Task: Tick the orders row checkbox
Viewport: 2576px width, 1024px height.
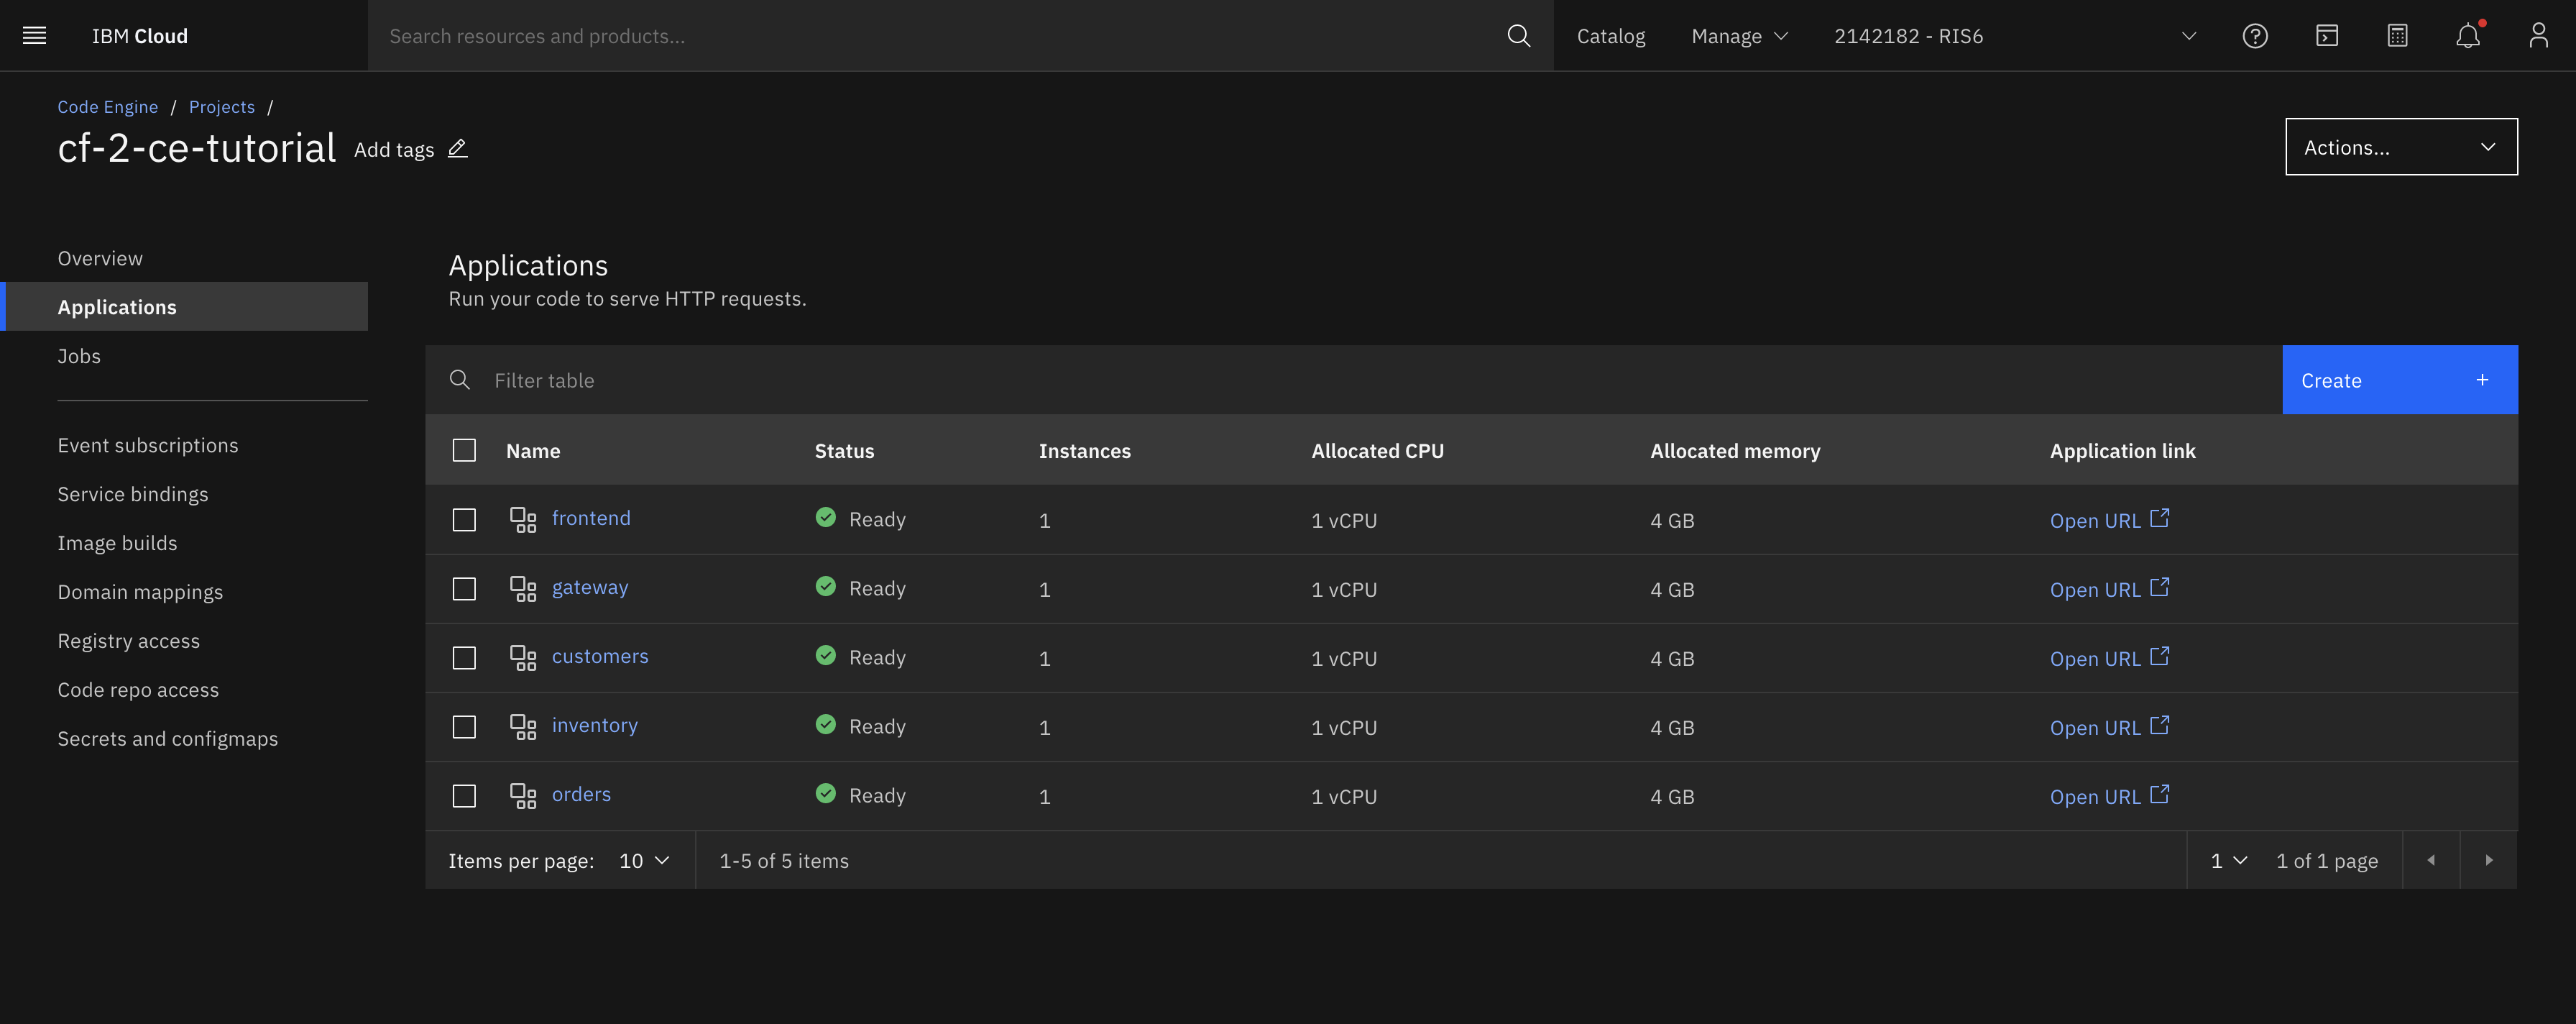Action: (464, 796)
